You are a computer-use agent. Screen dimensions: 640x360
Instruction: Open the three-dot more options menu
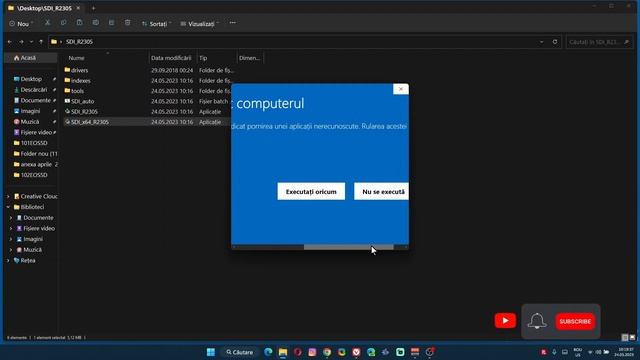pos(233,23)
